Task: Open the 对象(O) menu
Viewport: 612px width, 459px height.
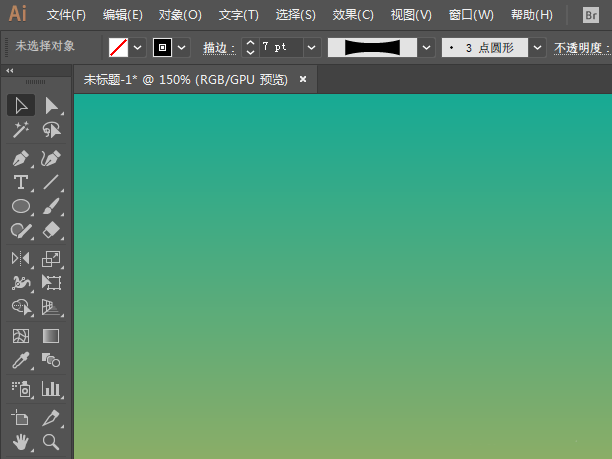Action: tap(180, 15)
